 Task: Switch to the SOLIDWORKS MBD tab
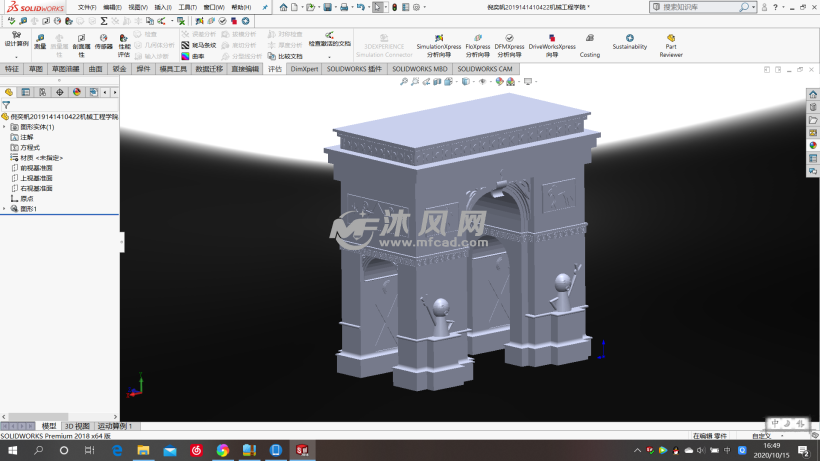click(419, 69)
